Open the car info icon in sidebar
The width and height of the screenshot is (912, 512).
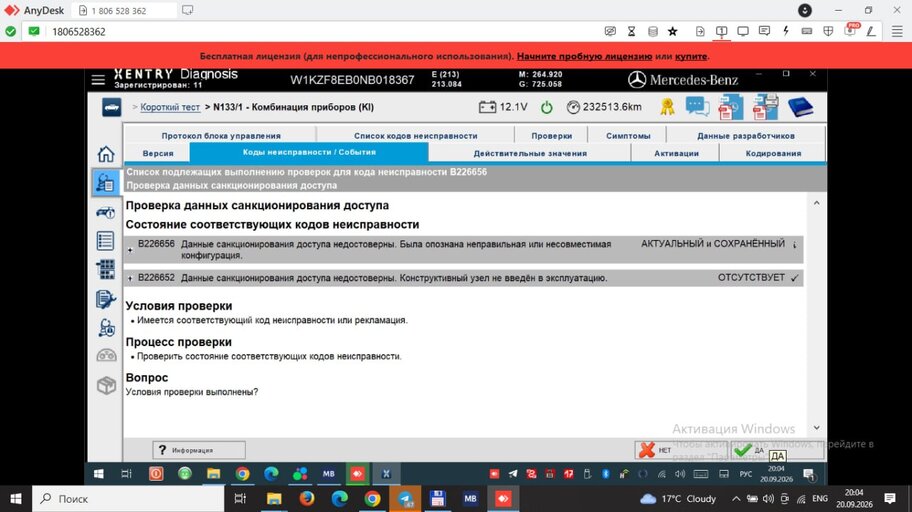[106, 212]
